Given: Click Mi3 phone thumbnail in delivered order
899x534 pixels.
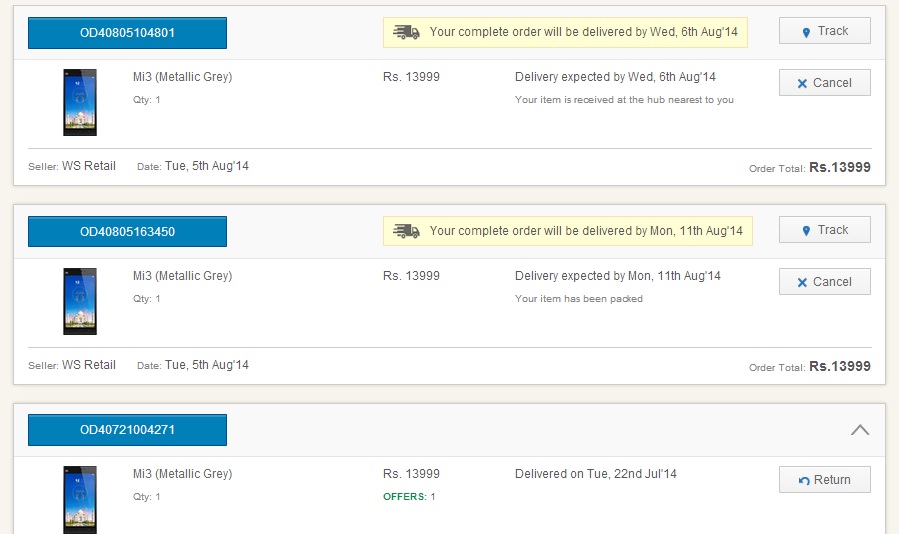Looking at the screenshot, I should point(80,500).
